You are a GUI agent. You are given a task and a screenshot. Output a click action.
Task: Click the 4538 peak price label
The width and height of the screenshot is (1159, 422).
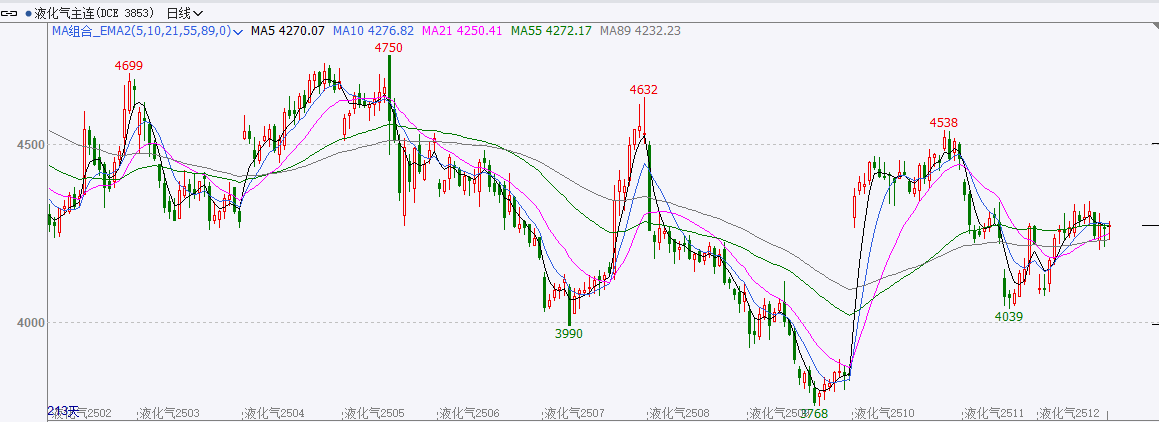point(943,123)
